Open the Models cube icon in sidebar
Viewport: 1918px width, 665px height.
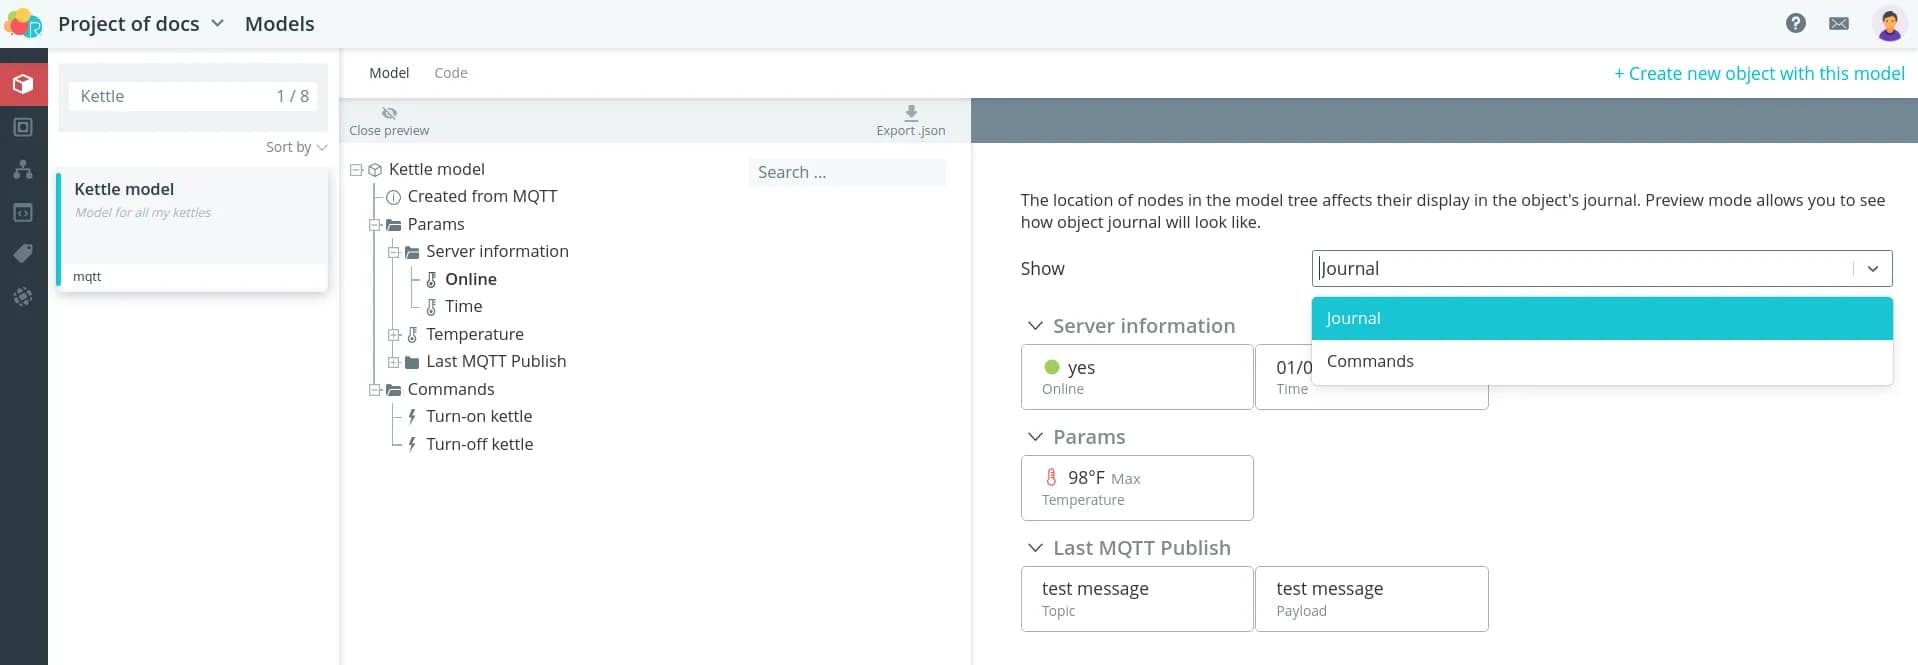23,84
